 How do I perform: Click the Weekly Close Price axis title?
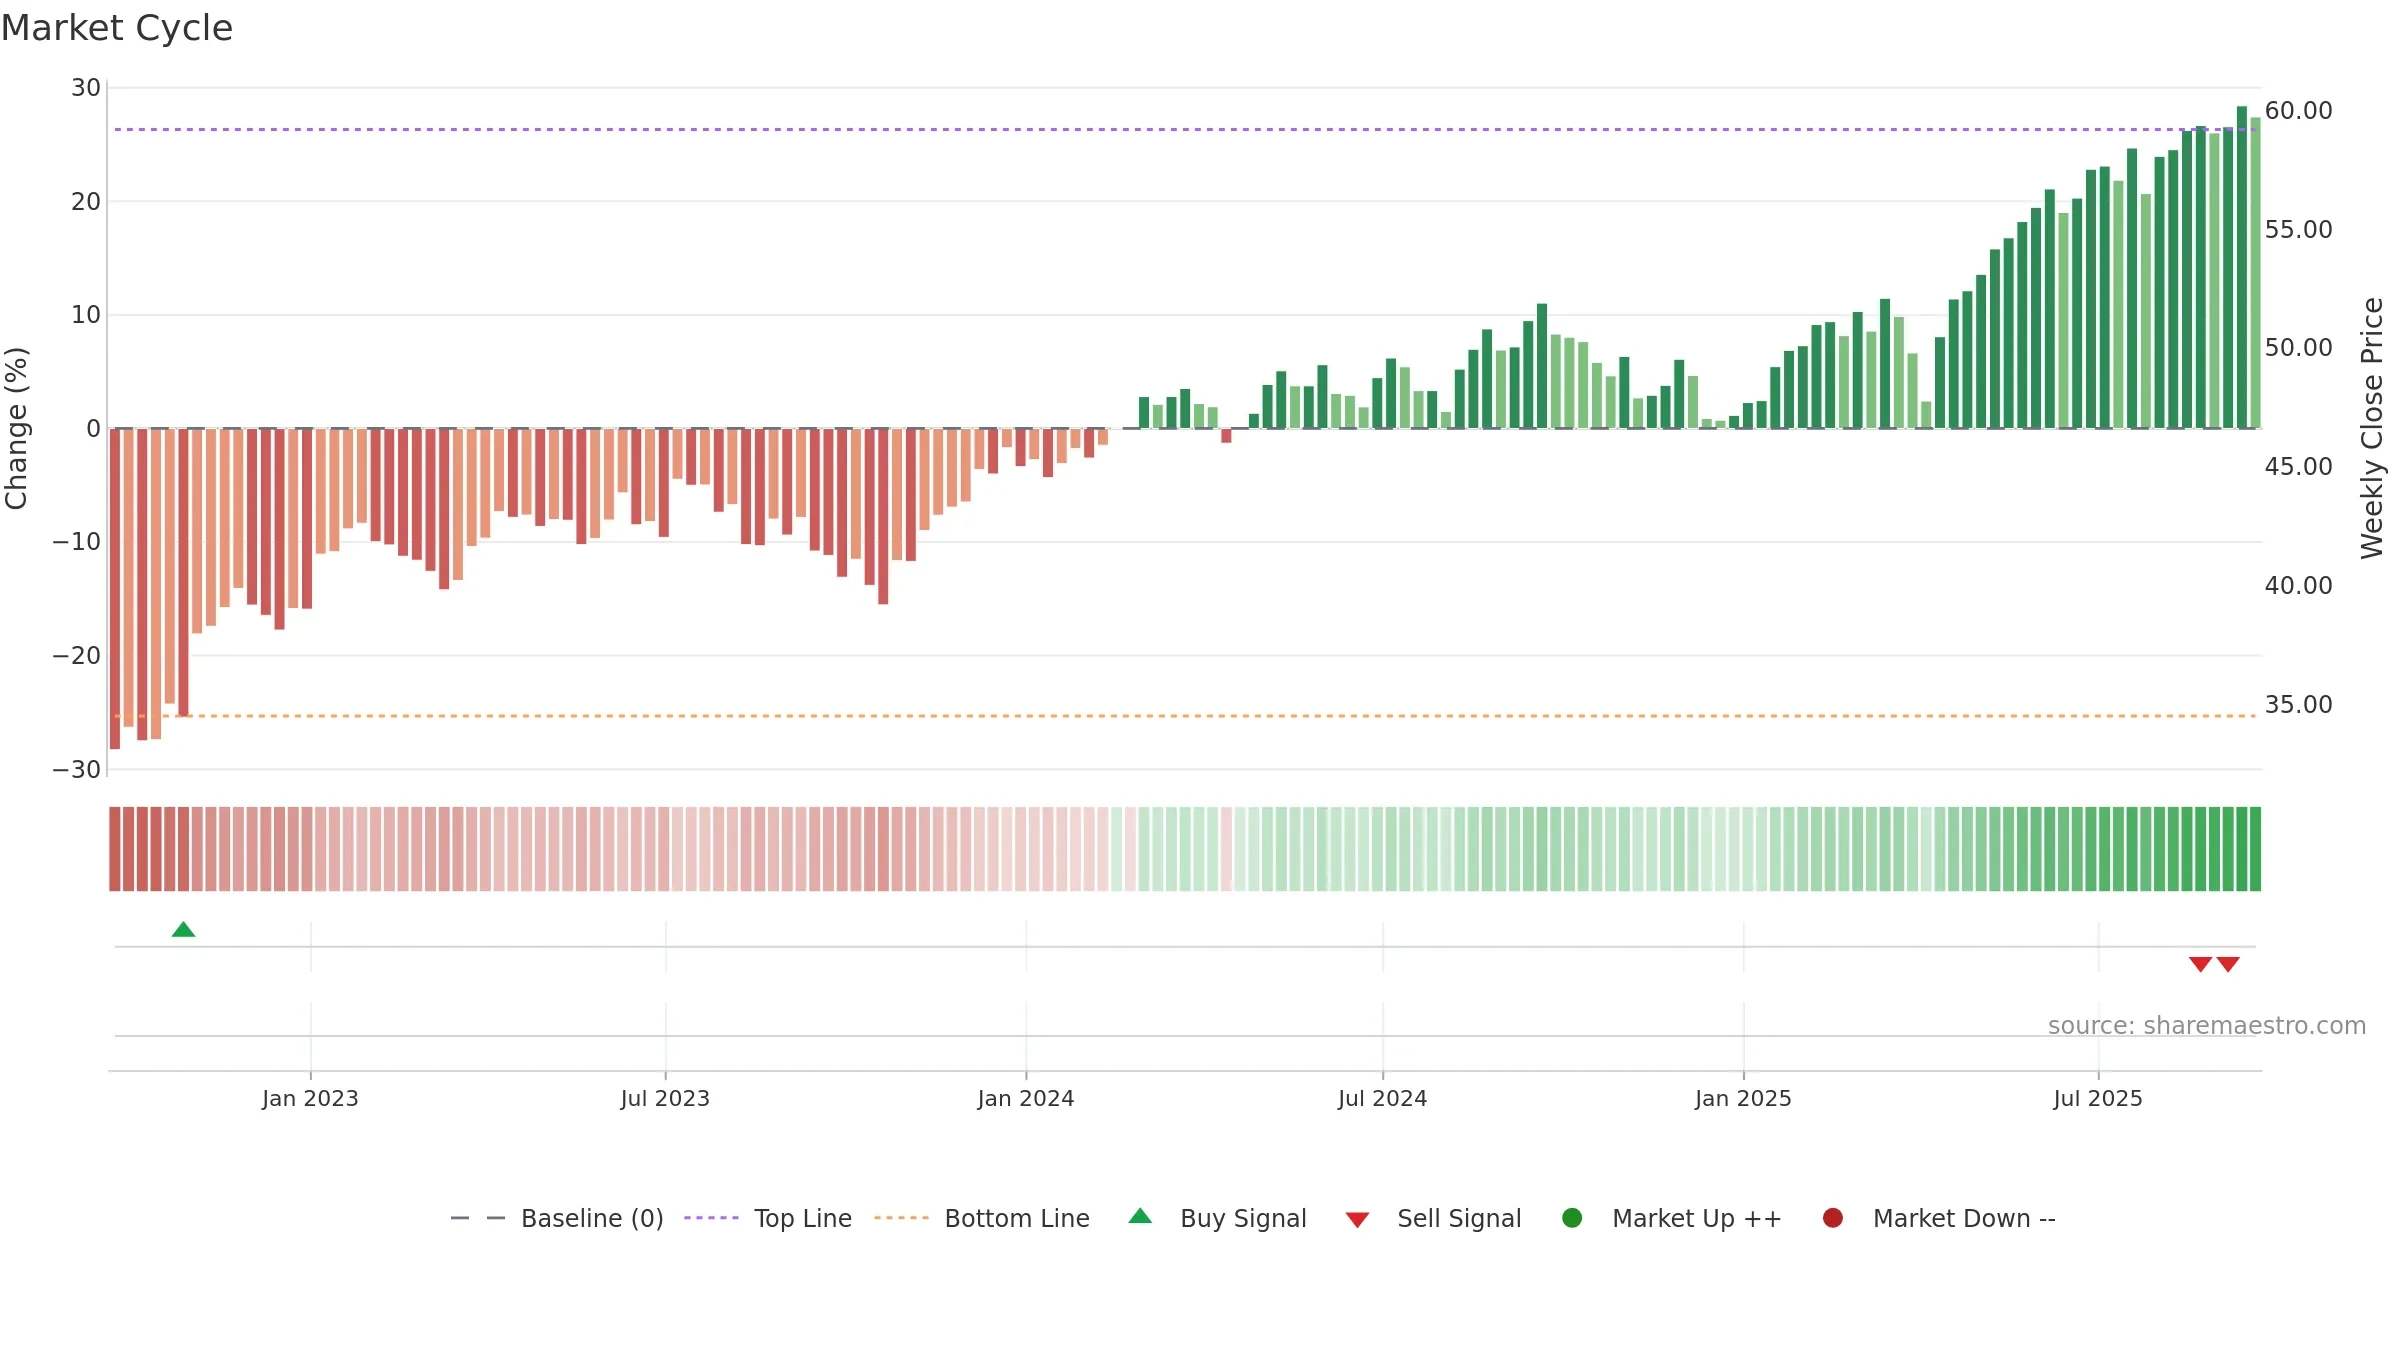click(2372, 428)
